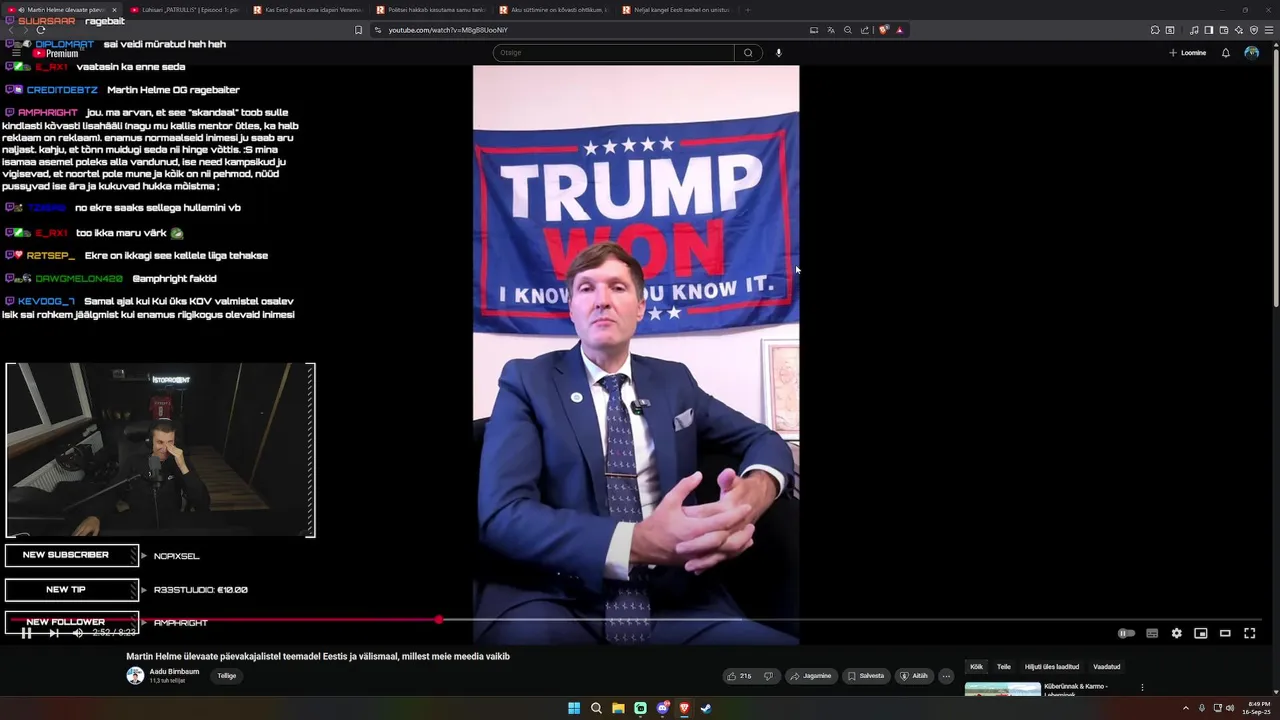Select the Teile filter chip
The width and height of the screenshot is (1280, 720).
pyautogui.click(x=1003, y=667)
